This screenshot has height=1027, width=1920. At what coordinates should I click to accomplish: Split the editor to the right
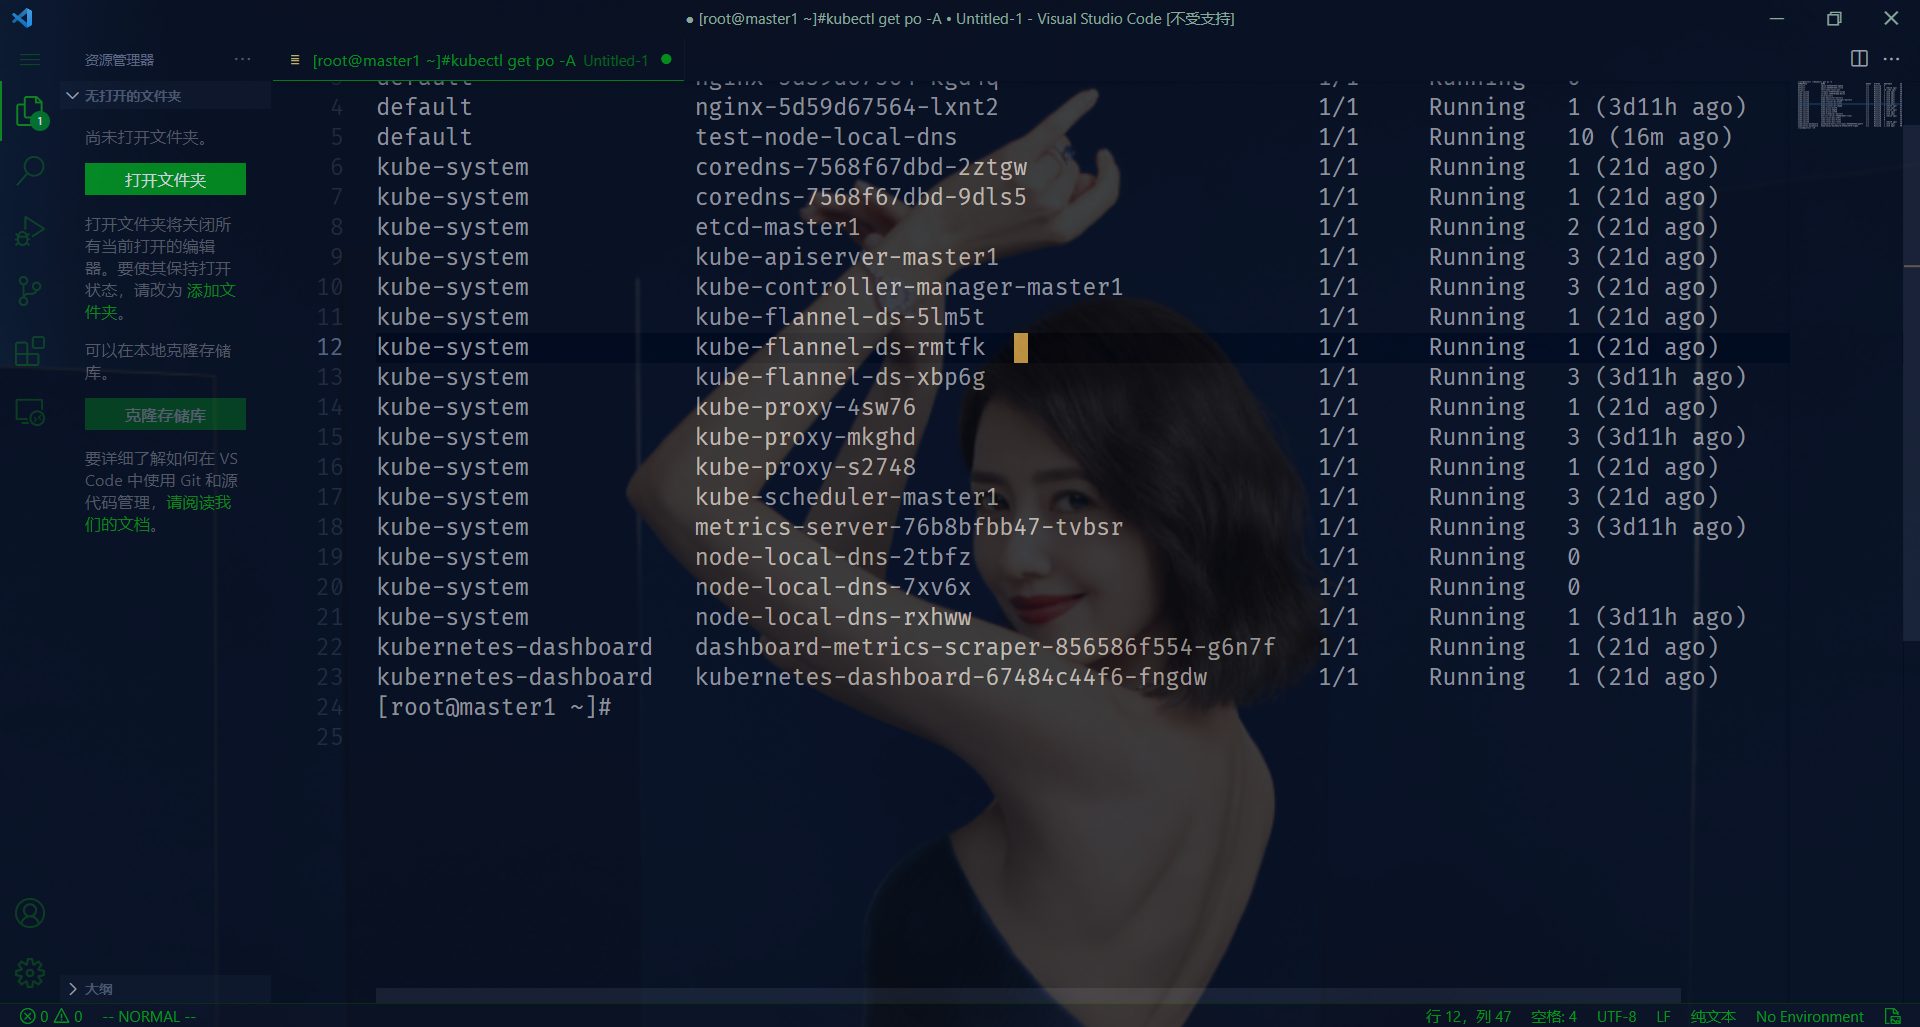coord(1859,59)
